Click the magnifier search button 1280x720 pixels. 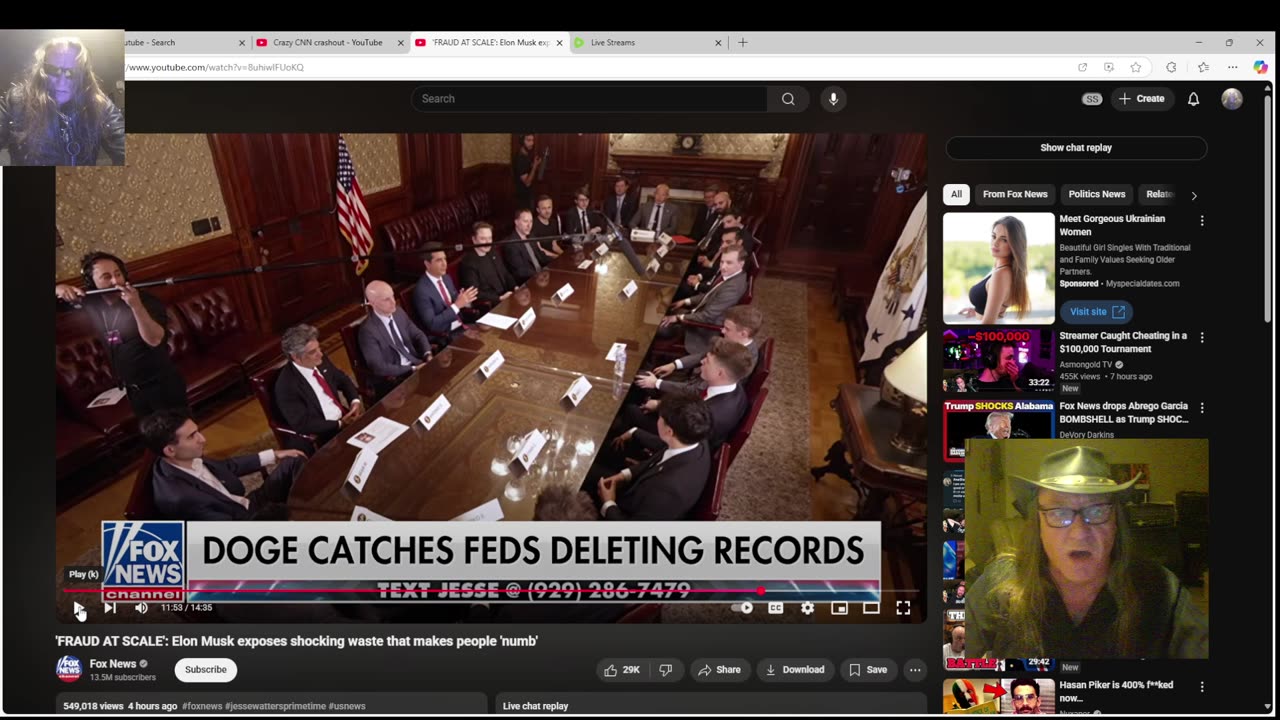pyautogui.click(x=788, y=99)
